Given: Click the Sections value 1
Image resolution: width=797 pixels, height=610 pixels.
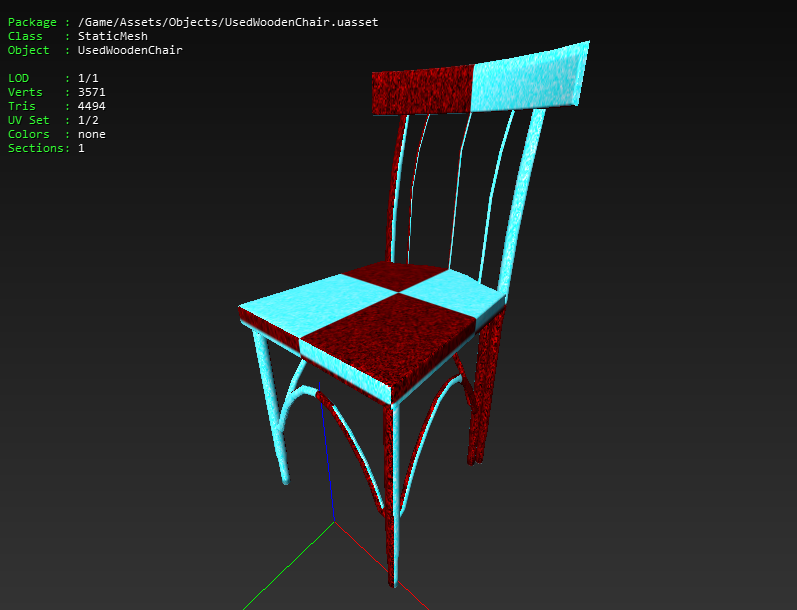Looking at the screenshot, I should coord(81,148).
